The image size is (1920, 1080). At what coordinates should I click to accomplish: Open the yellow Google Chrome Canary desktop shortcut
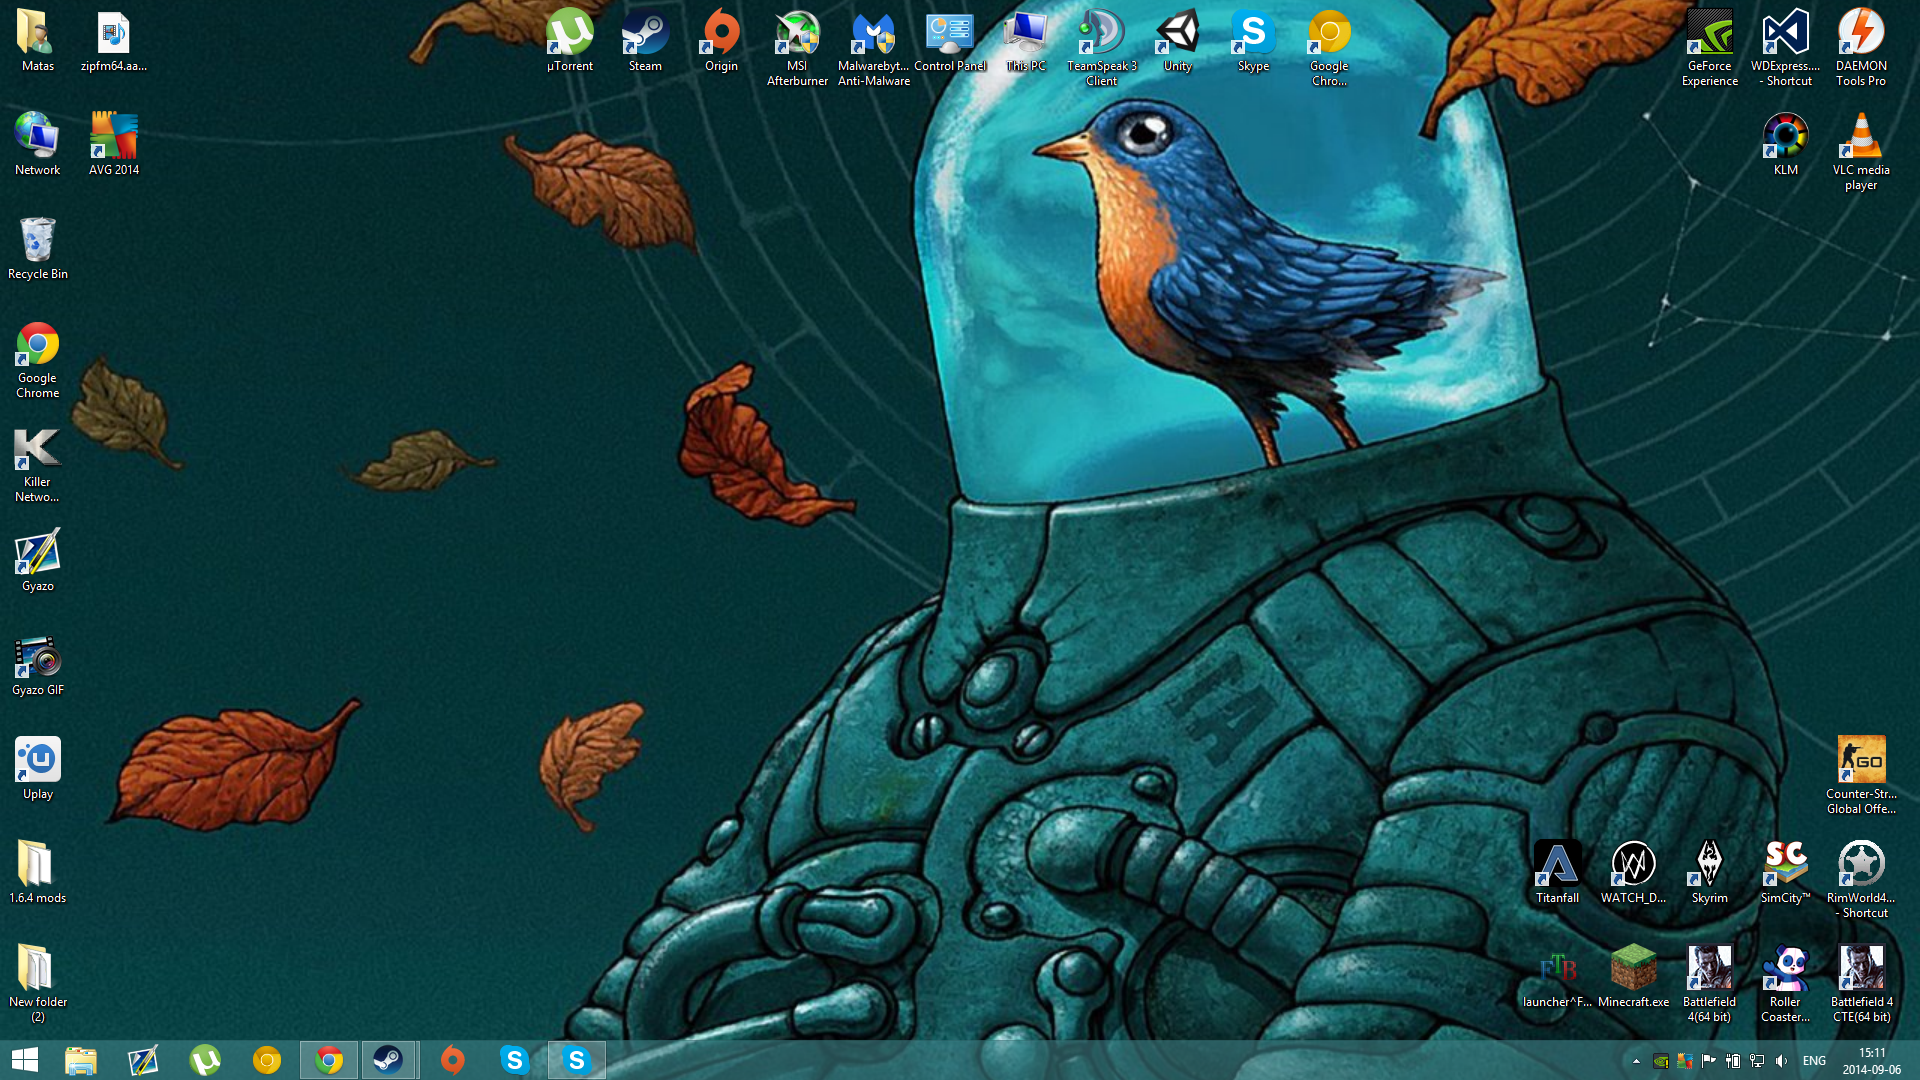[x=1330, y=48]
